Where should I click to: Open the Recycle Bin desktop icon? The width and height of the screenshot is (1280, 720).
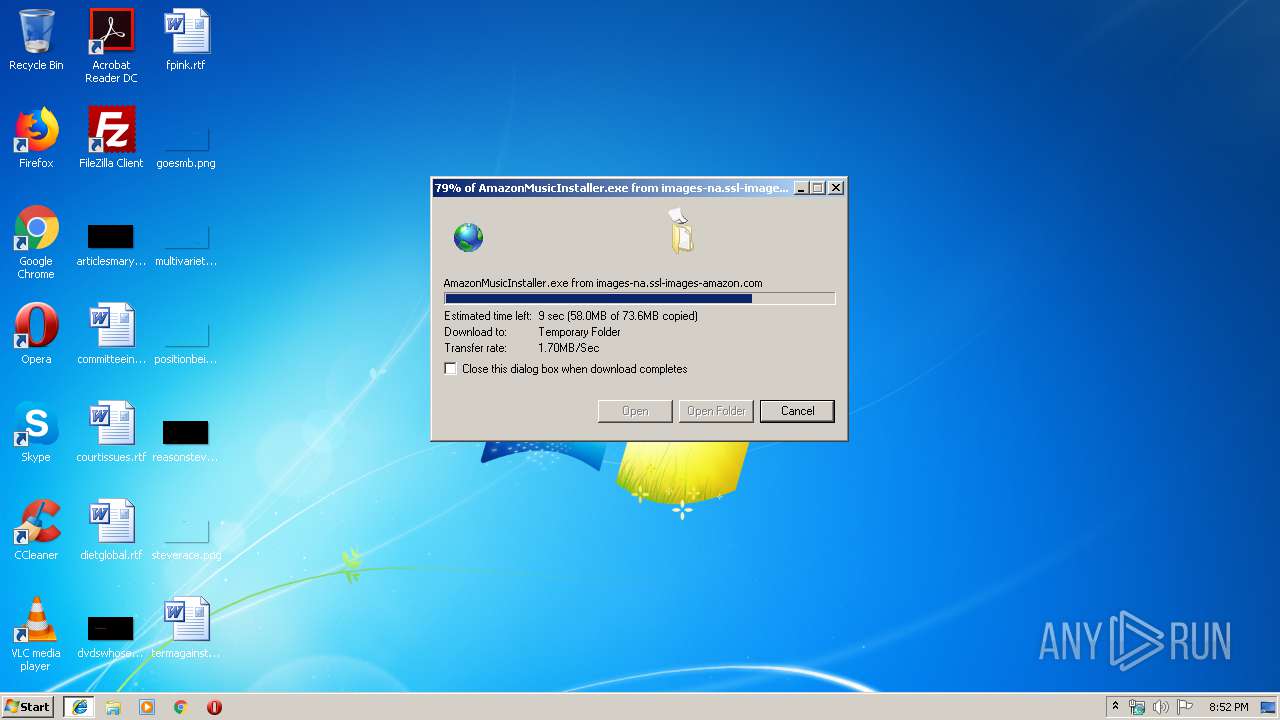tap(36, 40)
